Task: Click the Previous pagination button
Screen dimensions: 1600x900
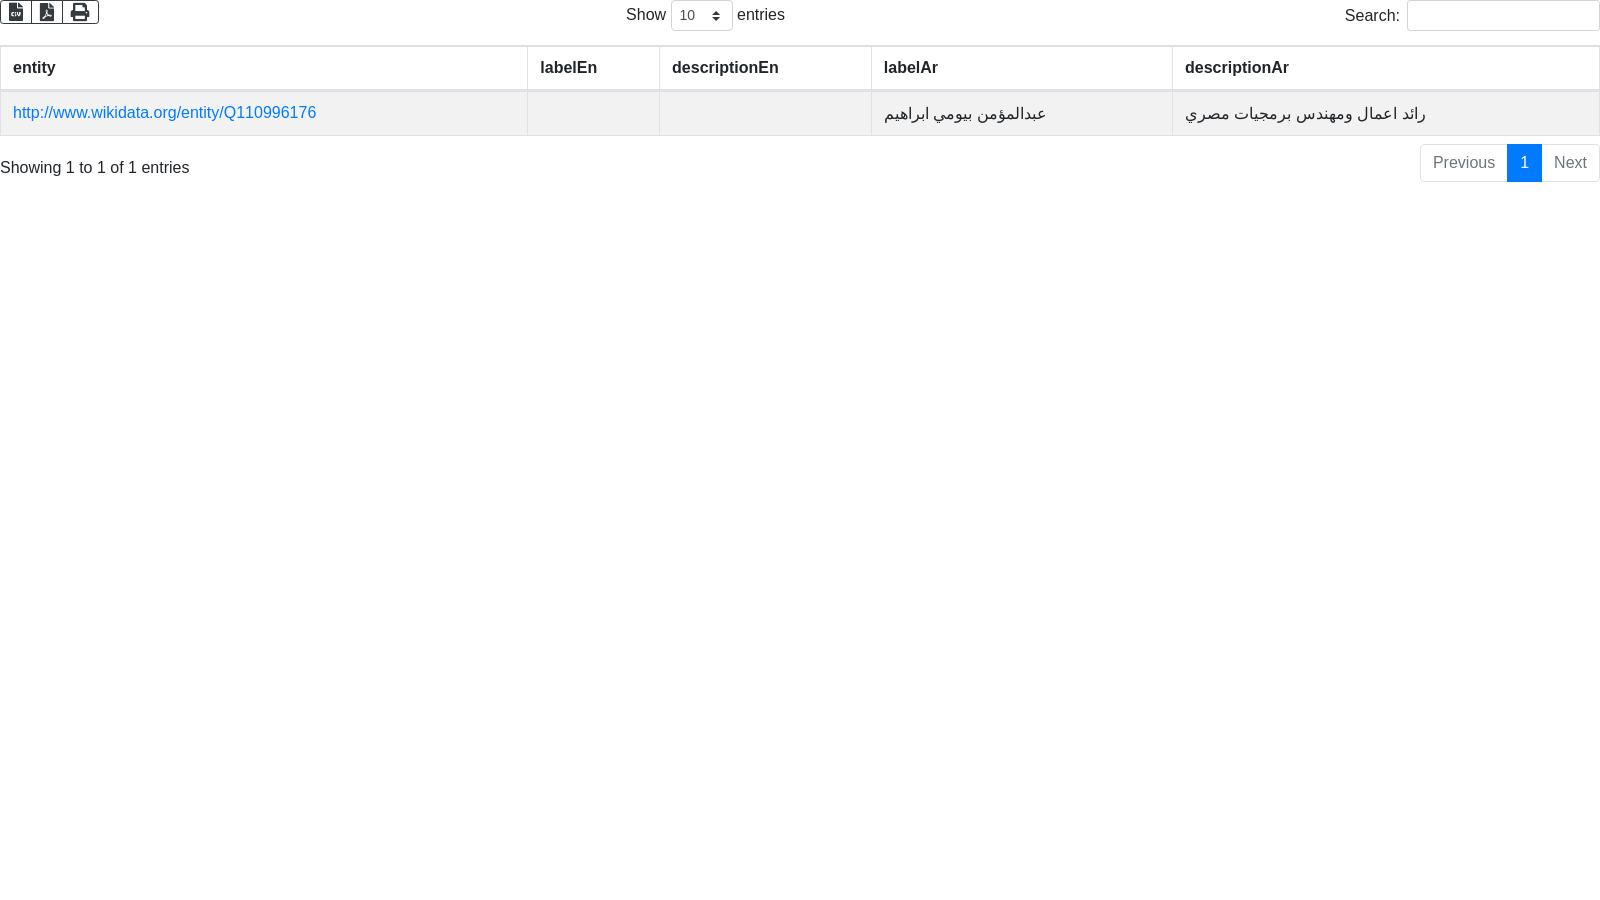Action: click(x=1463, y=163)
